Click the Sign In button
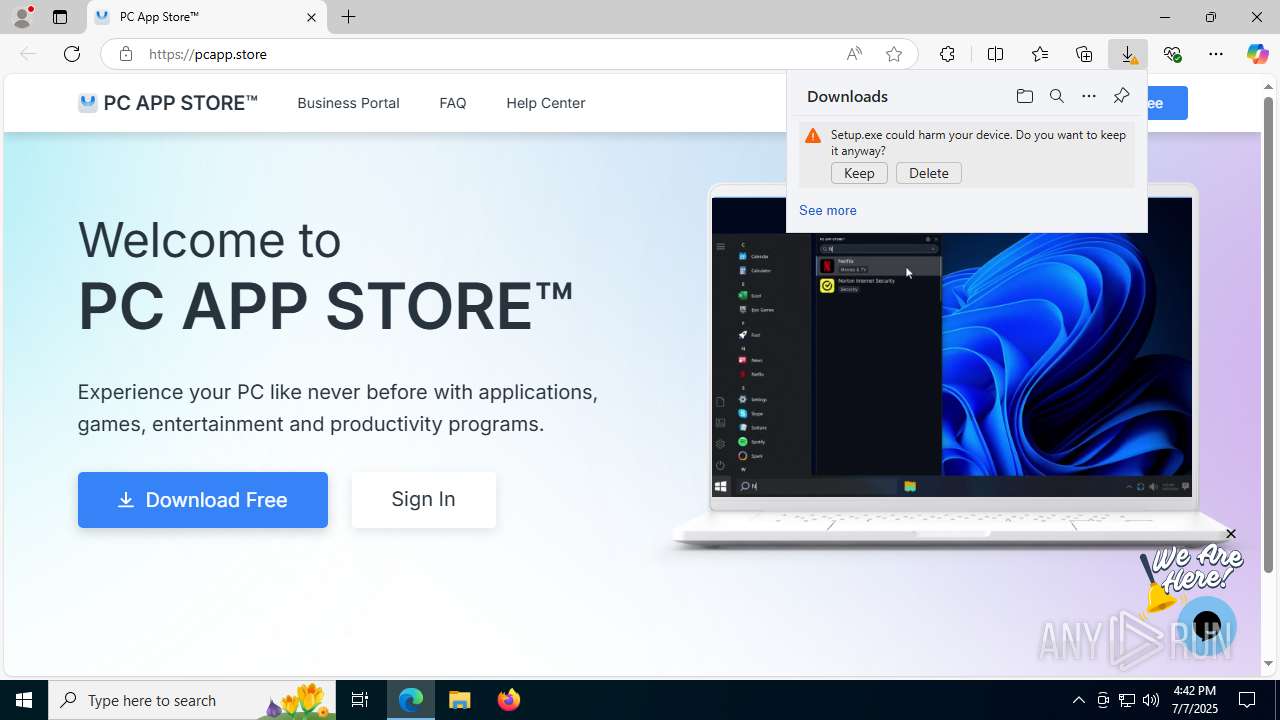The height and width of the screenshot is (720, 1280). (x=423, y=499)
